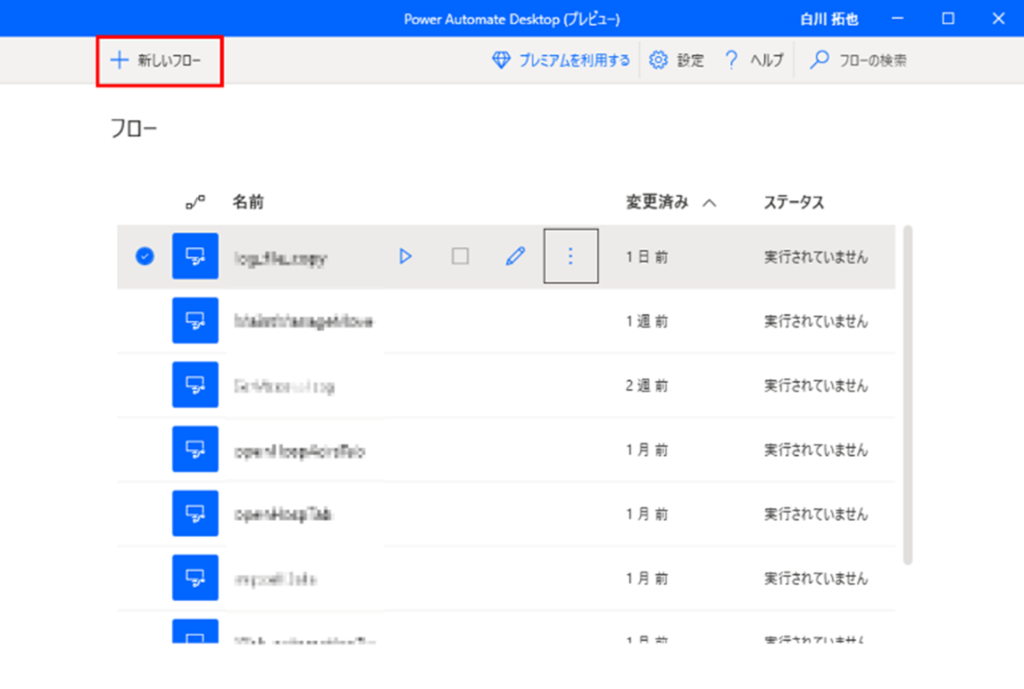Click flow type column header icon
This screenshot has width=1024, height=689.
(x=195, y=202)
